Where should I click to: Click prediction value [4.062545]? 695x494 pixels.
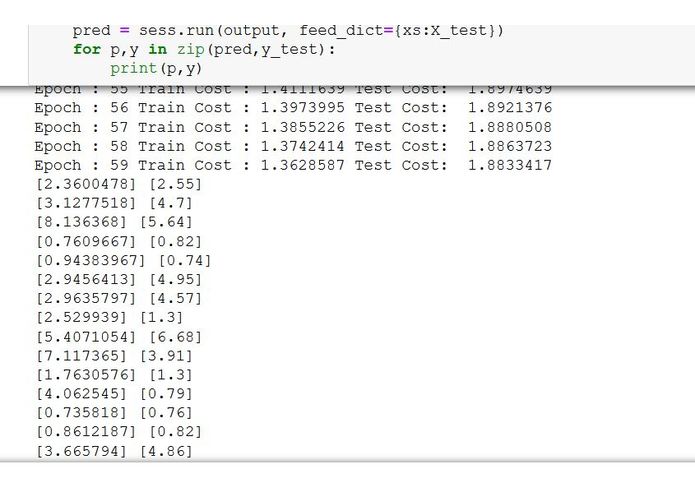tap(82, 393)
